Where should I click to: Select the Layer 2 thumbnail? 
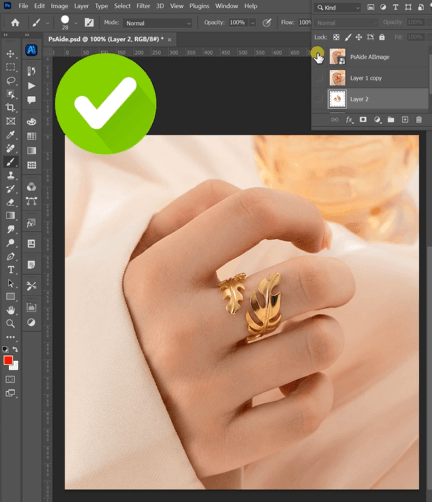[x=337, y=99]
